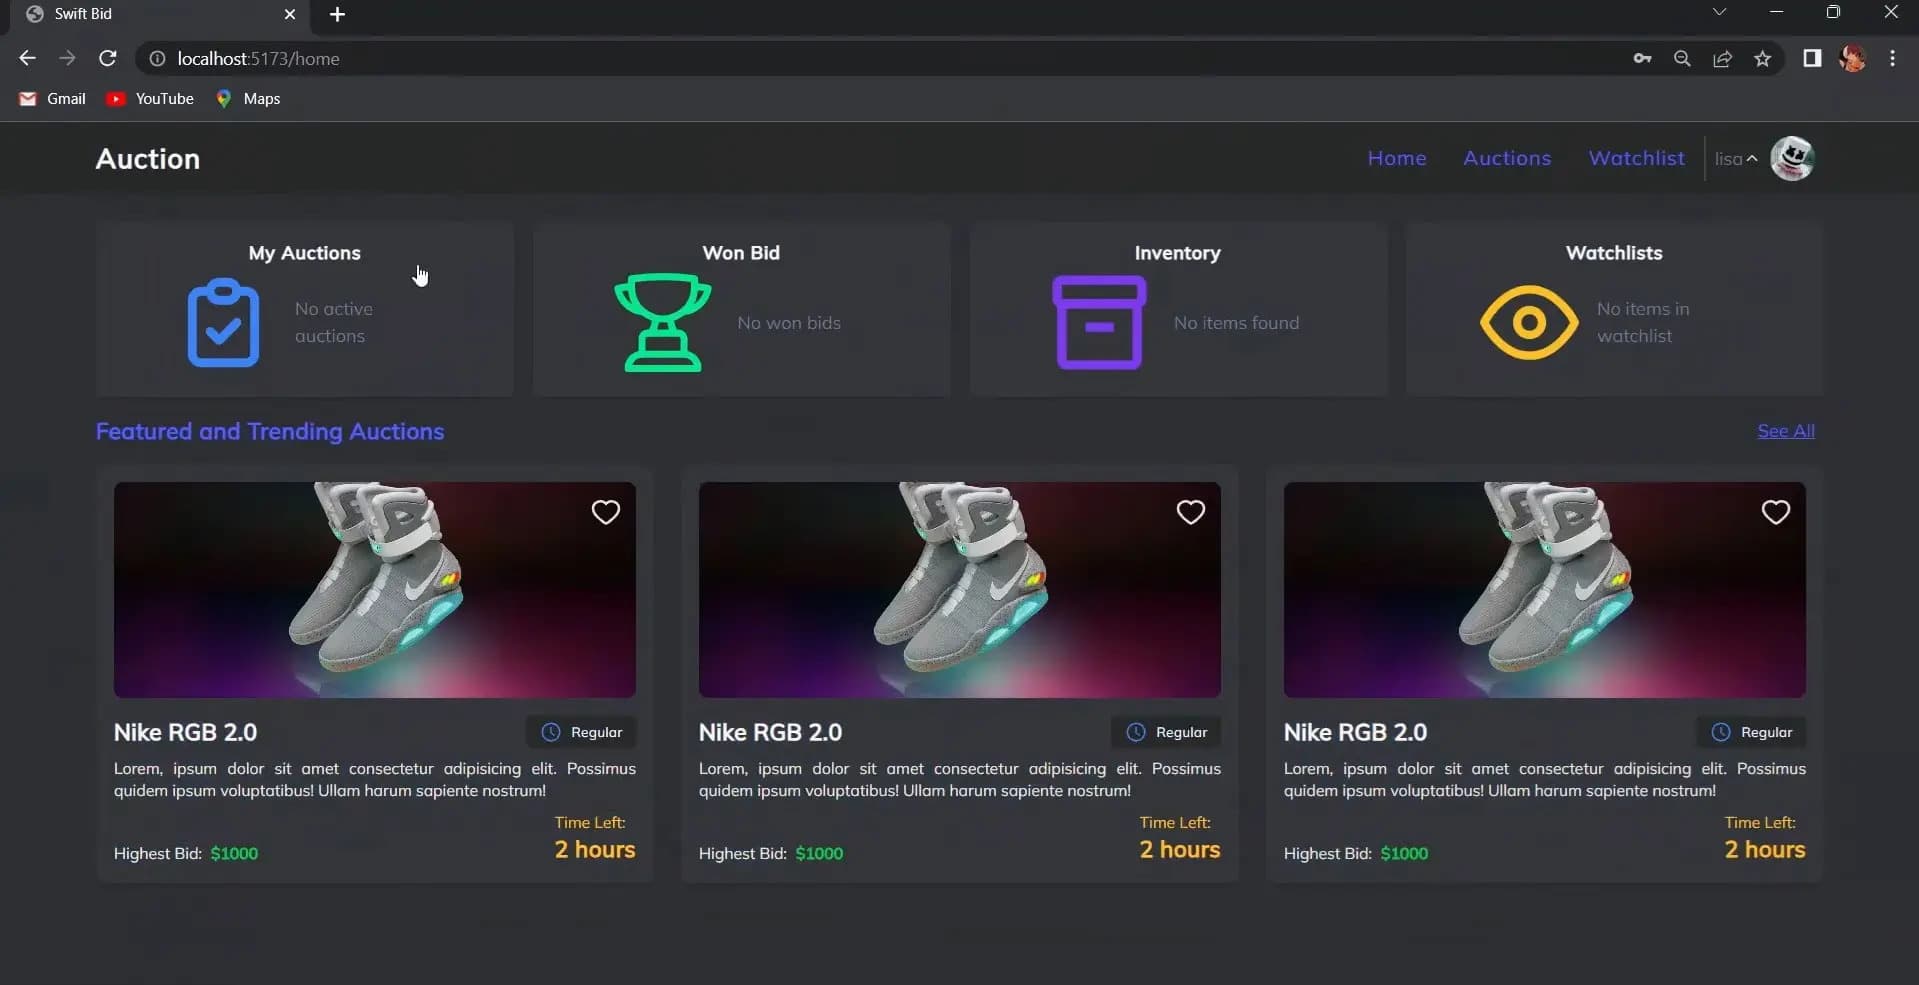Click the See All link
The height and width of the screenshot is (985, 1919).
point(1786,431)
